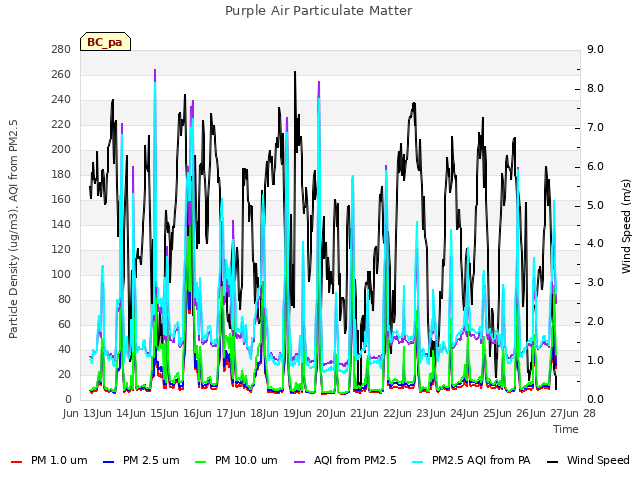
Task: Click the 160 tick on left axis
Action: click(x=61, y=199)
